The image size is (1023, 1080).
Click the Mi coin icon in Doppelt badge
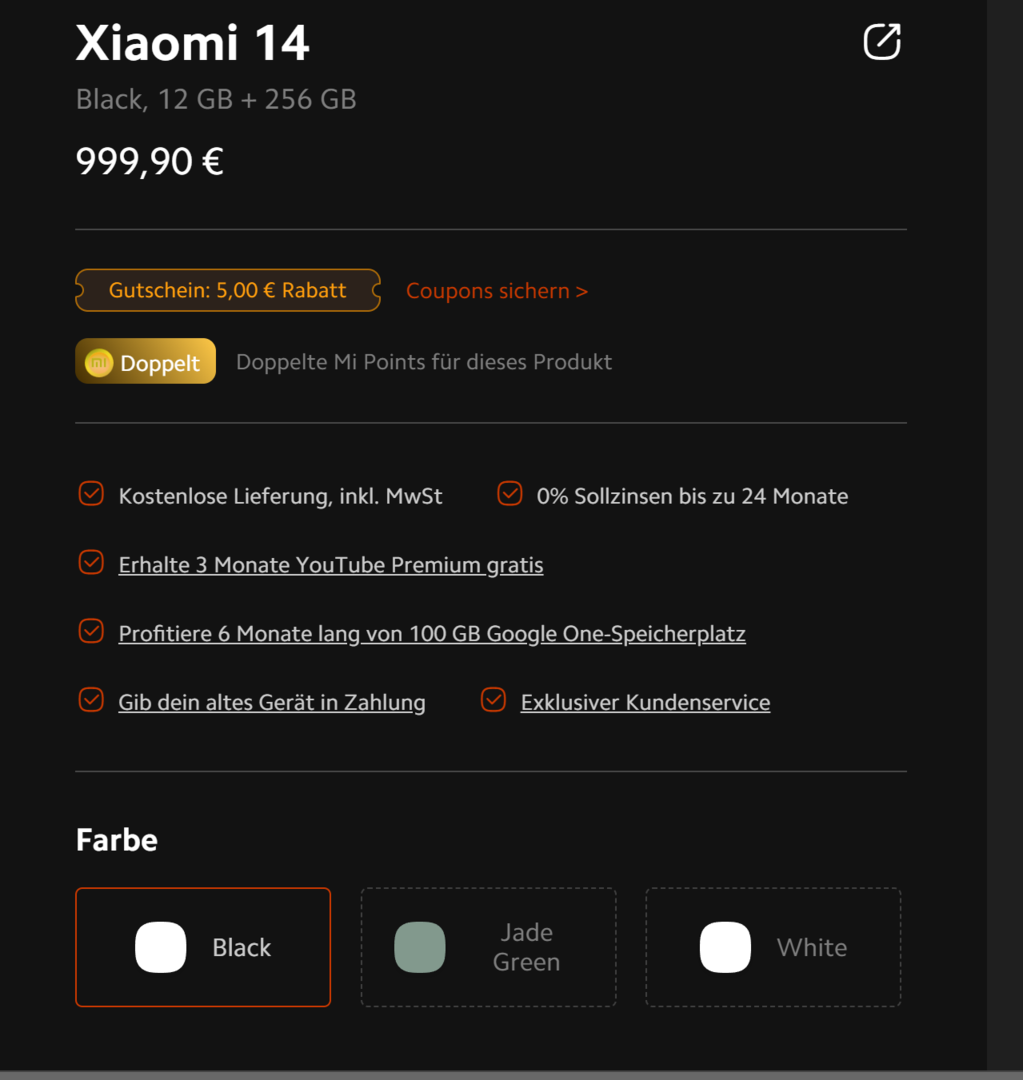click(99, 362)
